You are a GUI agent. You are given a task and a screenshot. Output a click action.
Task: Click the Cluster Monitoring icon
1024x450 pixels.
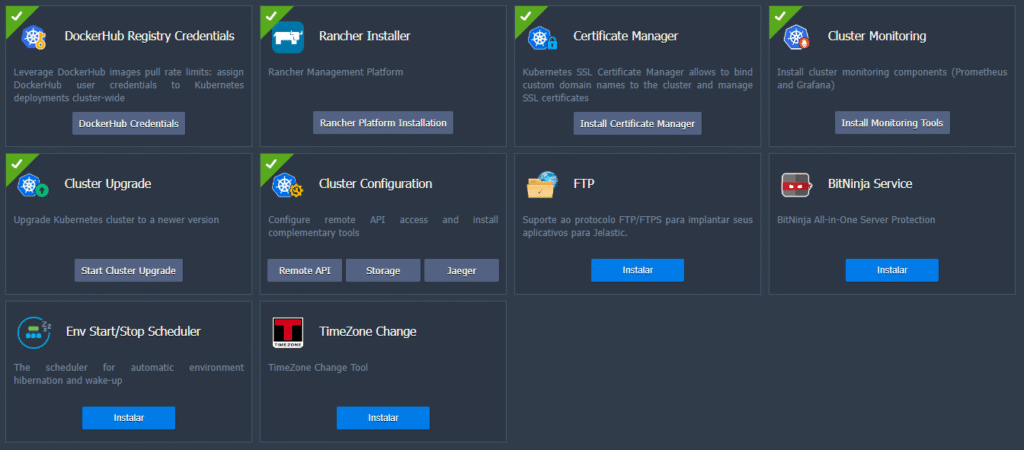point(797,38)
